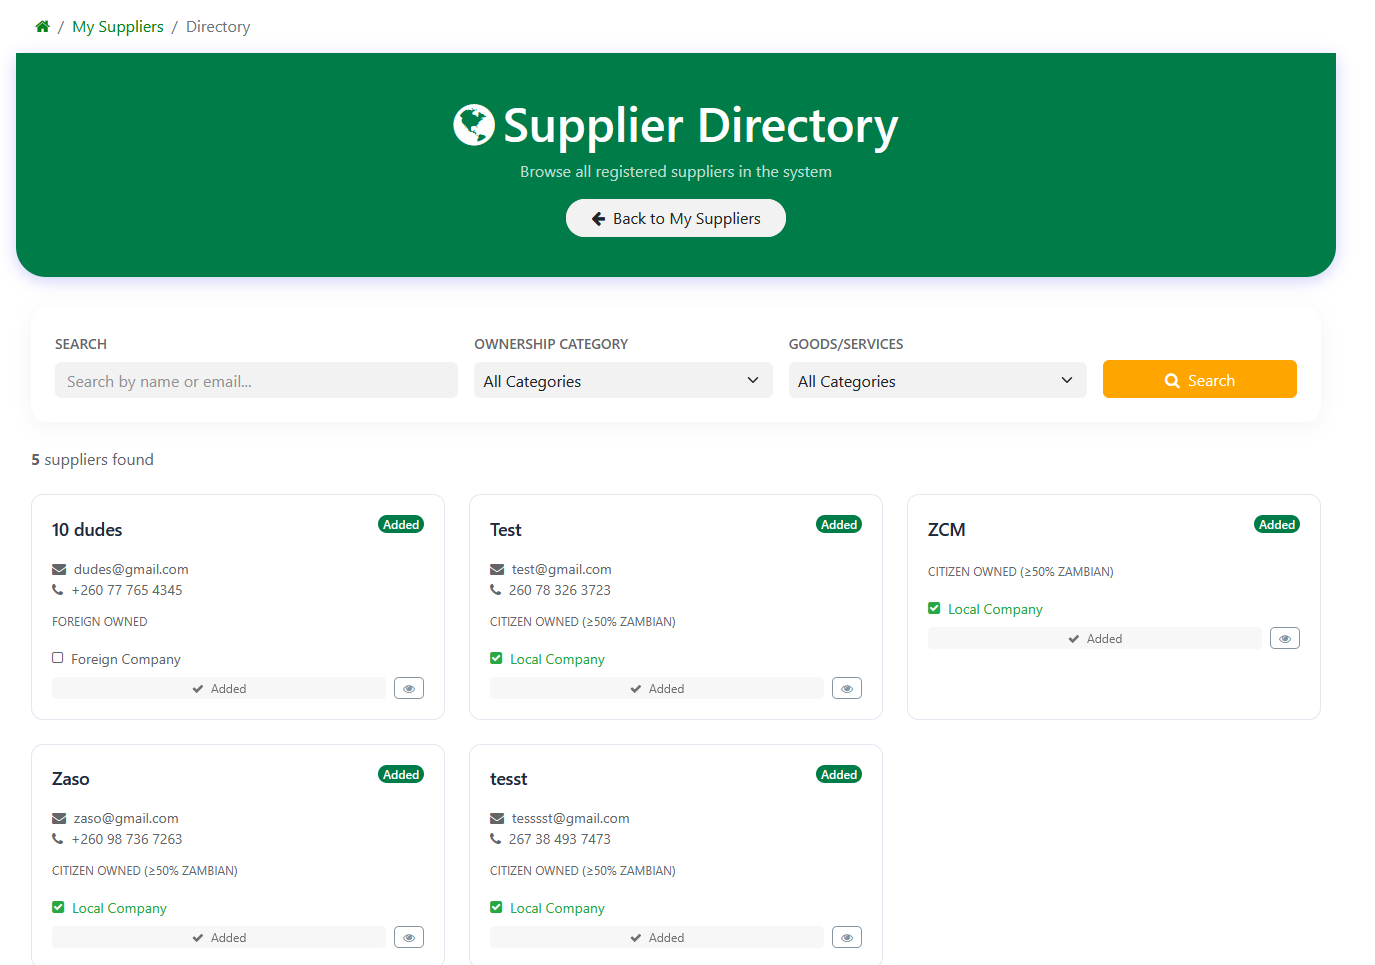Expand the Goods/Services dropdown
The width and height of the screenshot is (1375, 965).
click(x=936, y=380)
